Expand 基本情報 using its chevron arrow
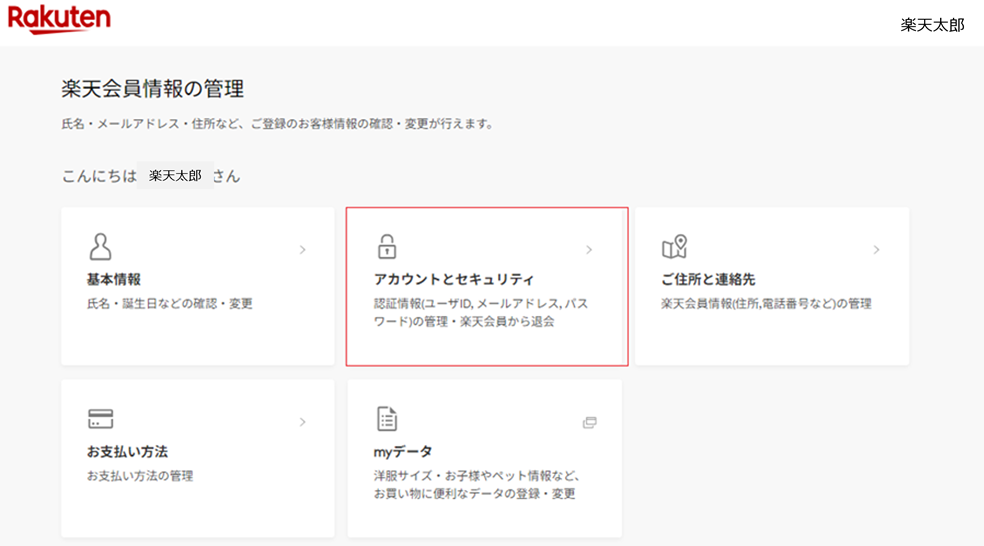 [302, 250]
